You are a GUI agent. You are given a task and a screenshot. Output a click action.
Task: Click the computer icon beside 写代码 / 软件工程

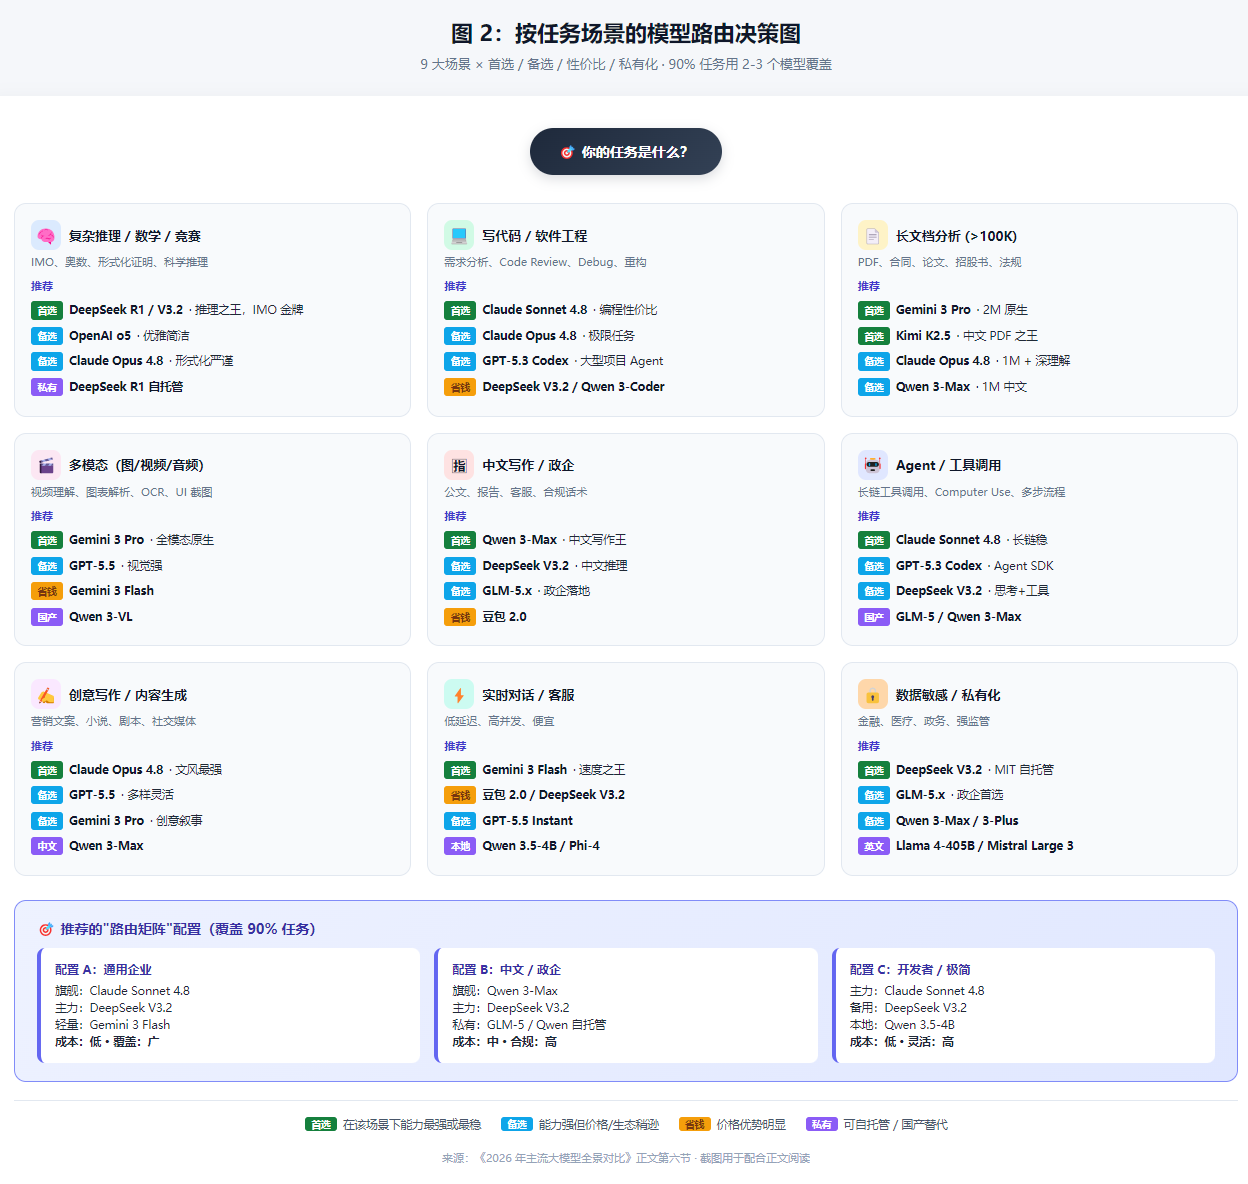tap(459, 236)
